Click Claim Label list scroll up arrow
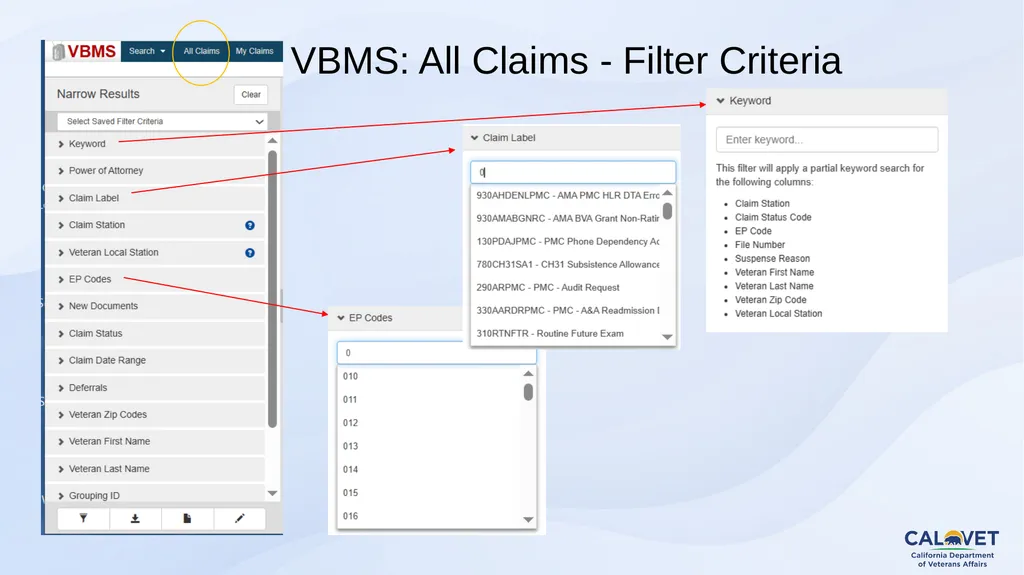This screenshot has height=575, width=1024. (667, 193)
